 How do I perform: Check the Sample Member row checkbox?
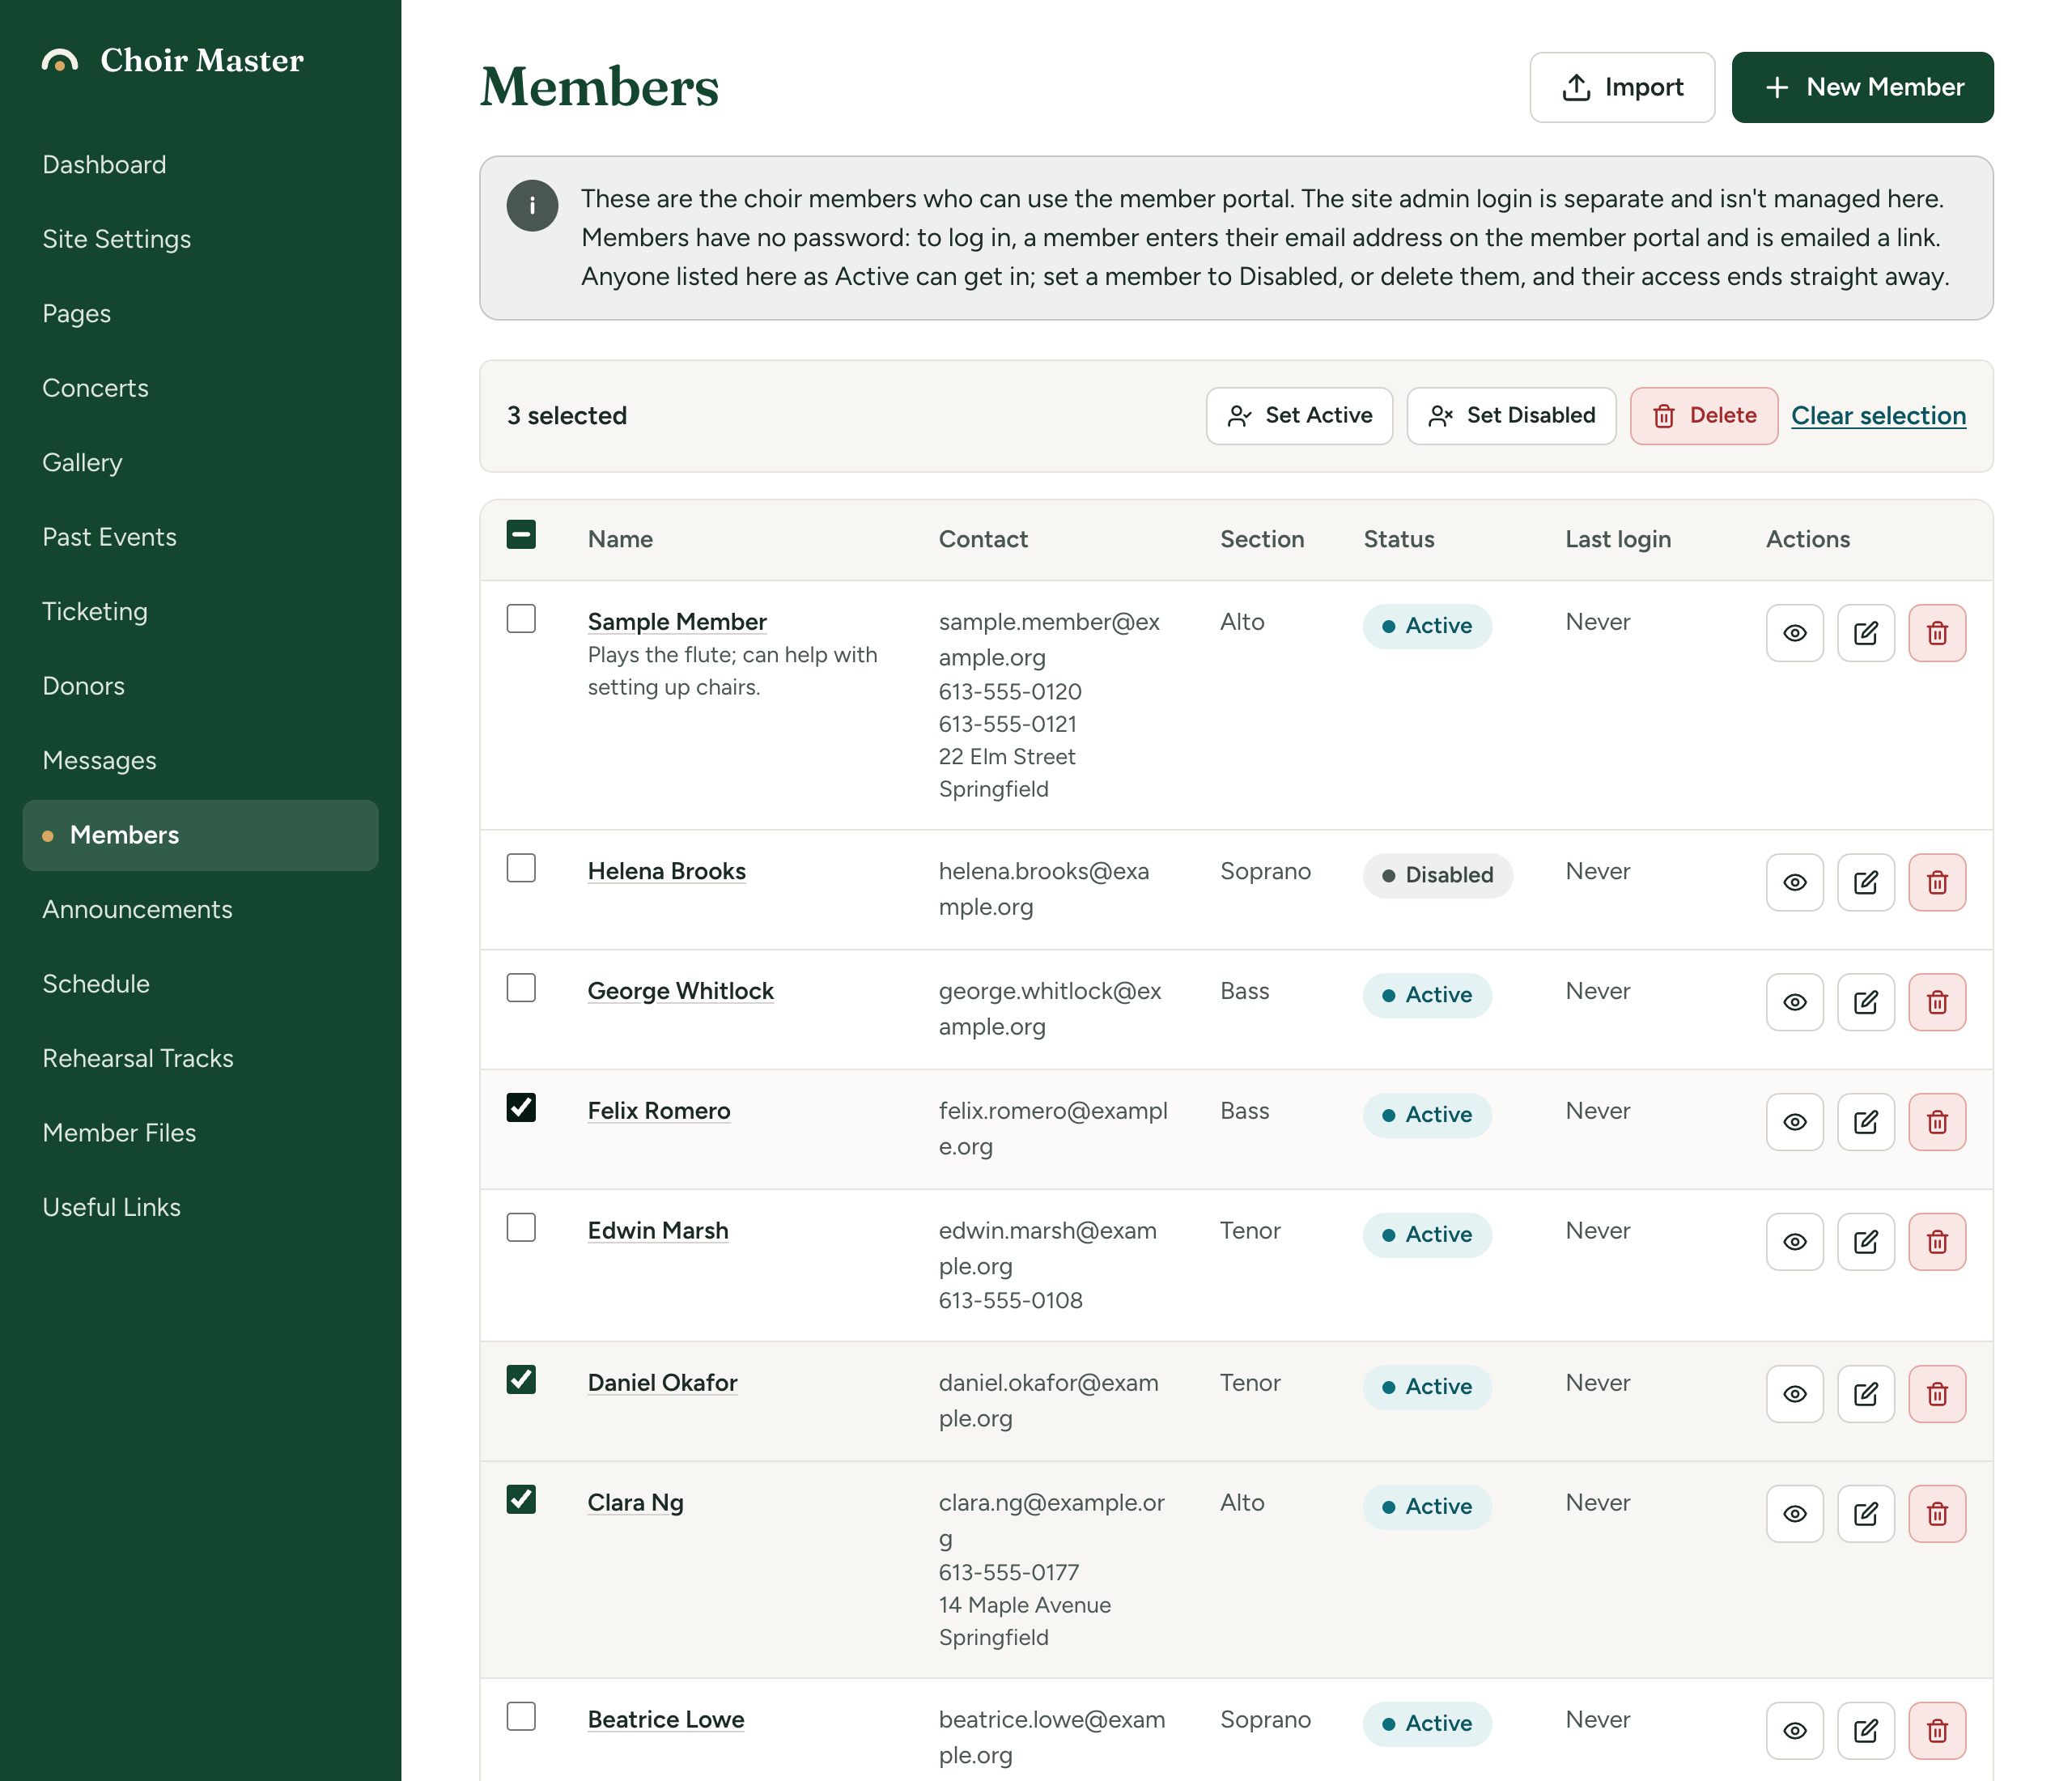pyautogui.click(x=521, y=619)
